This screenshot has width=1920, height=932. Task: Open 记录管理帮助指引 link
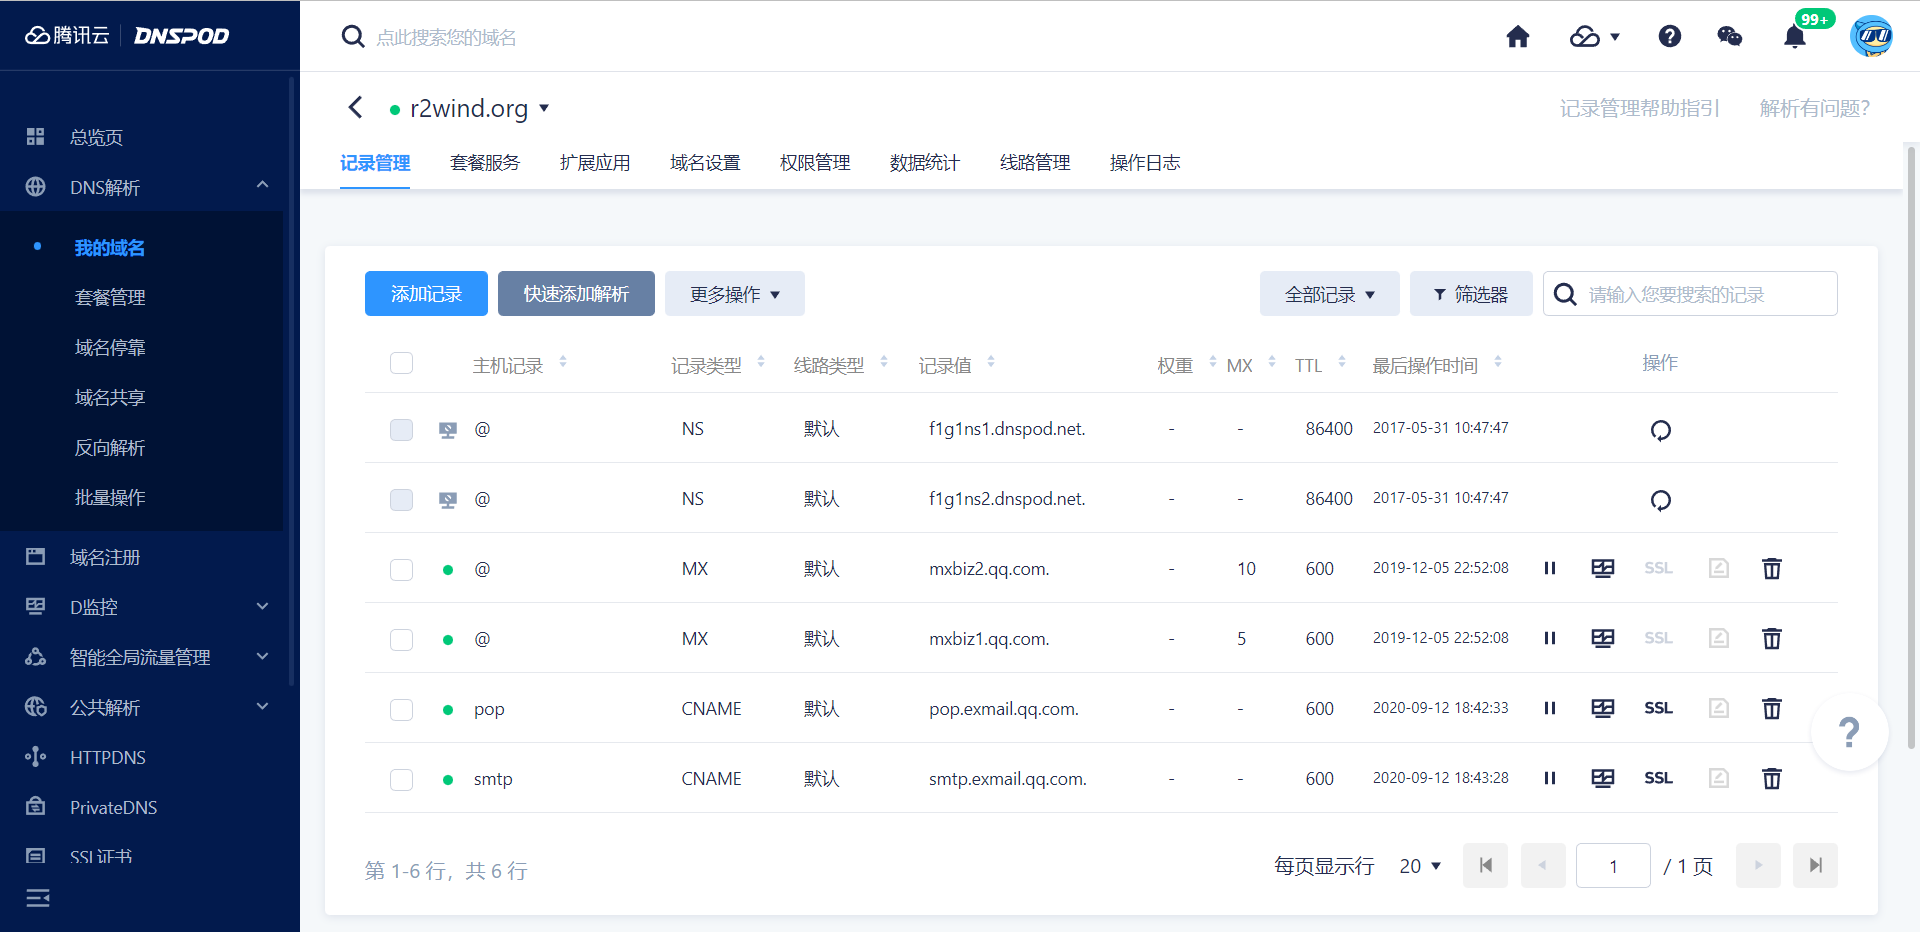[1640, 108]
